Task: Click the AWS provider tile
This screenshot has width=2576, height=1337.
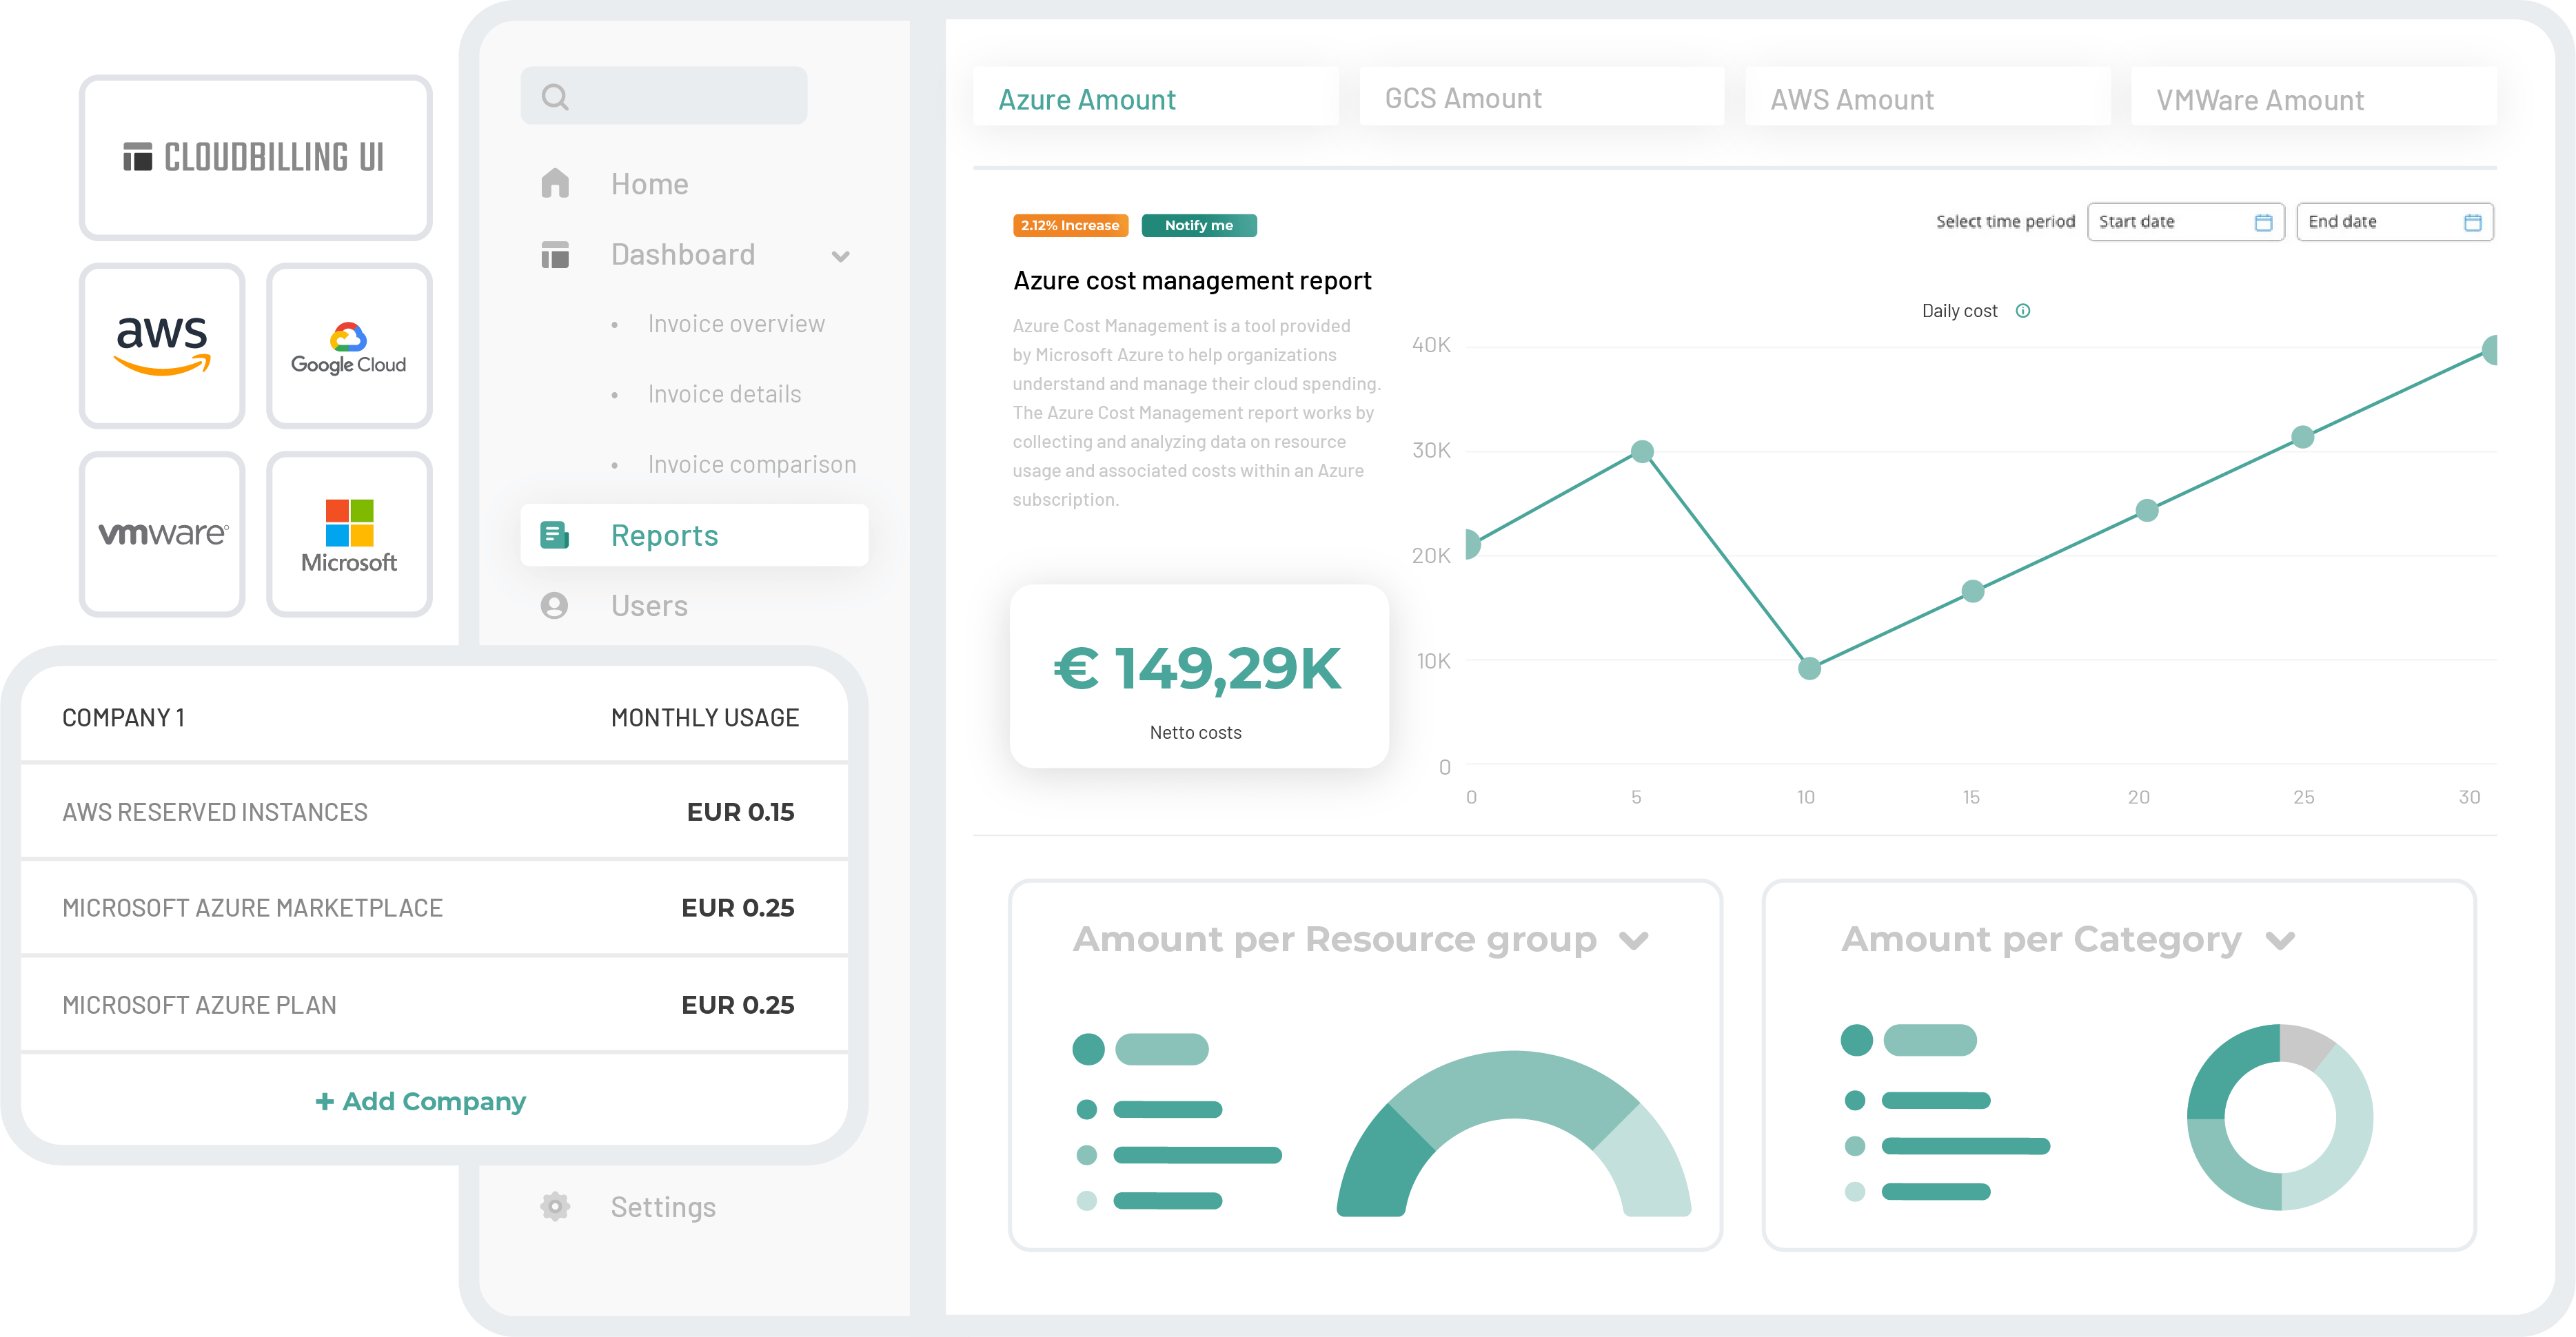Action: (162, 345)
